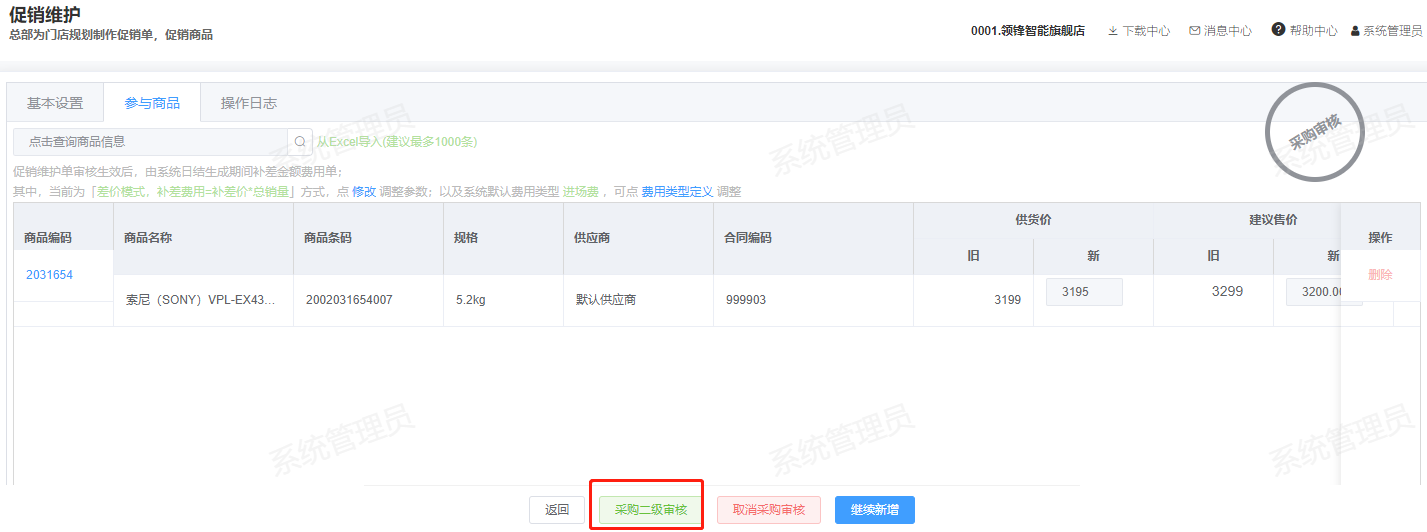Open the 消息中心 envelope icon
The height and width of the screenshot is (532, 1427).
[x=1194, y=31]
